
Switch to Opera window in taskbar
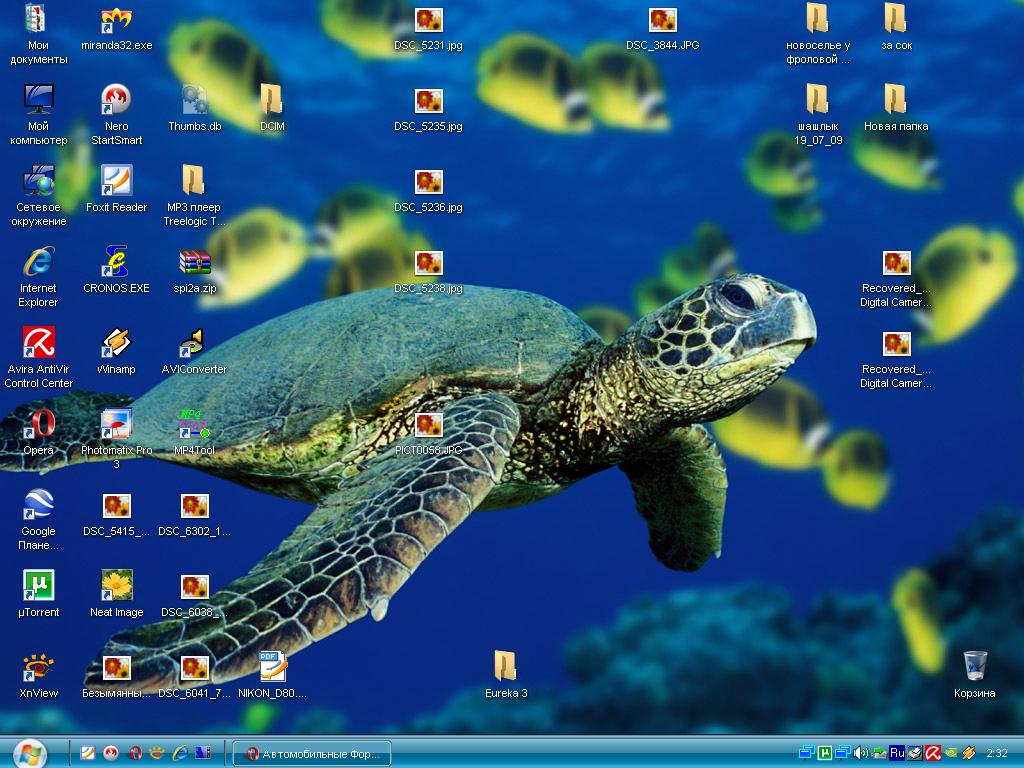311,753
